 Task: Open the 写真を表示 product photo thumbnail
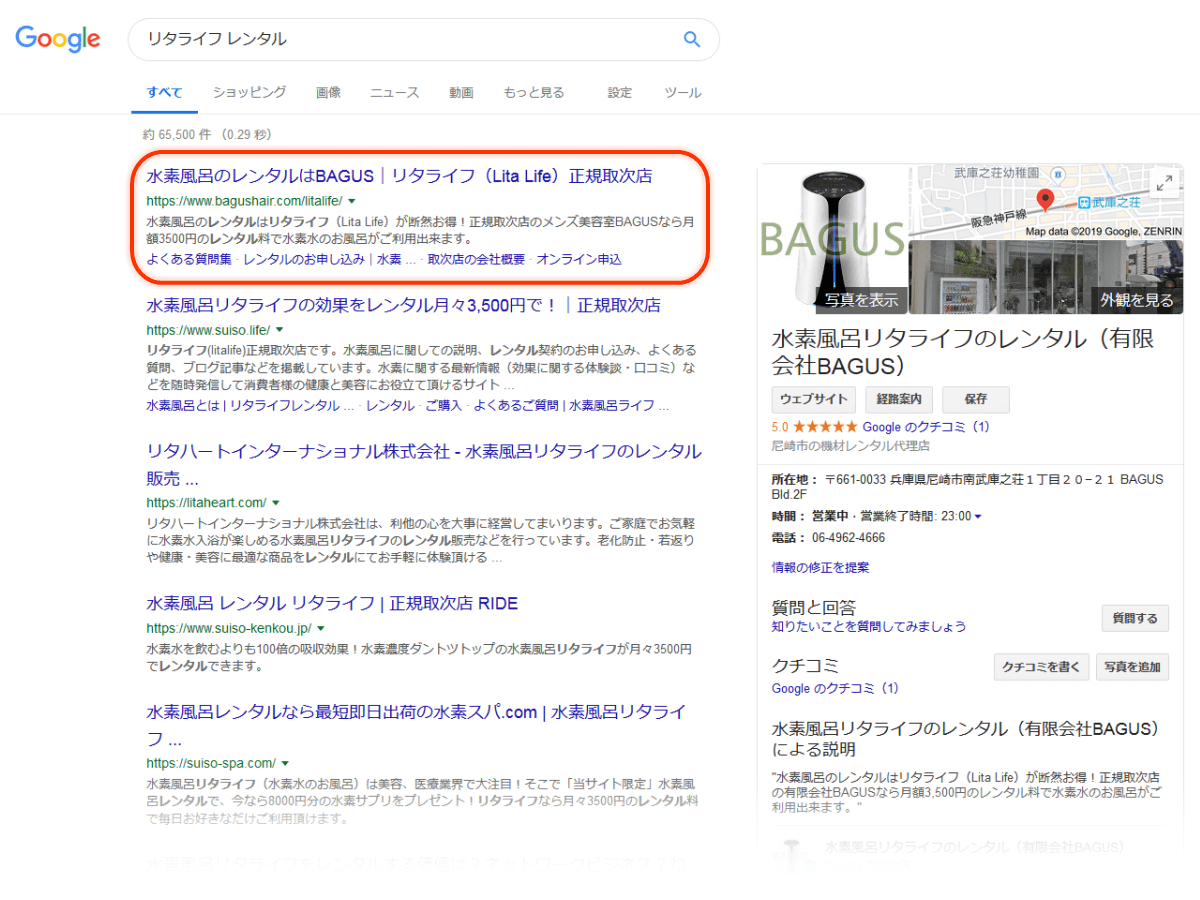point(832,239)
